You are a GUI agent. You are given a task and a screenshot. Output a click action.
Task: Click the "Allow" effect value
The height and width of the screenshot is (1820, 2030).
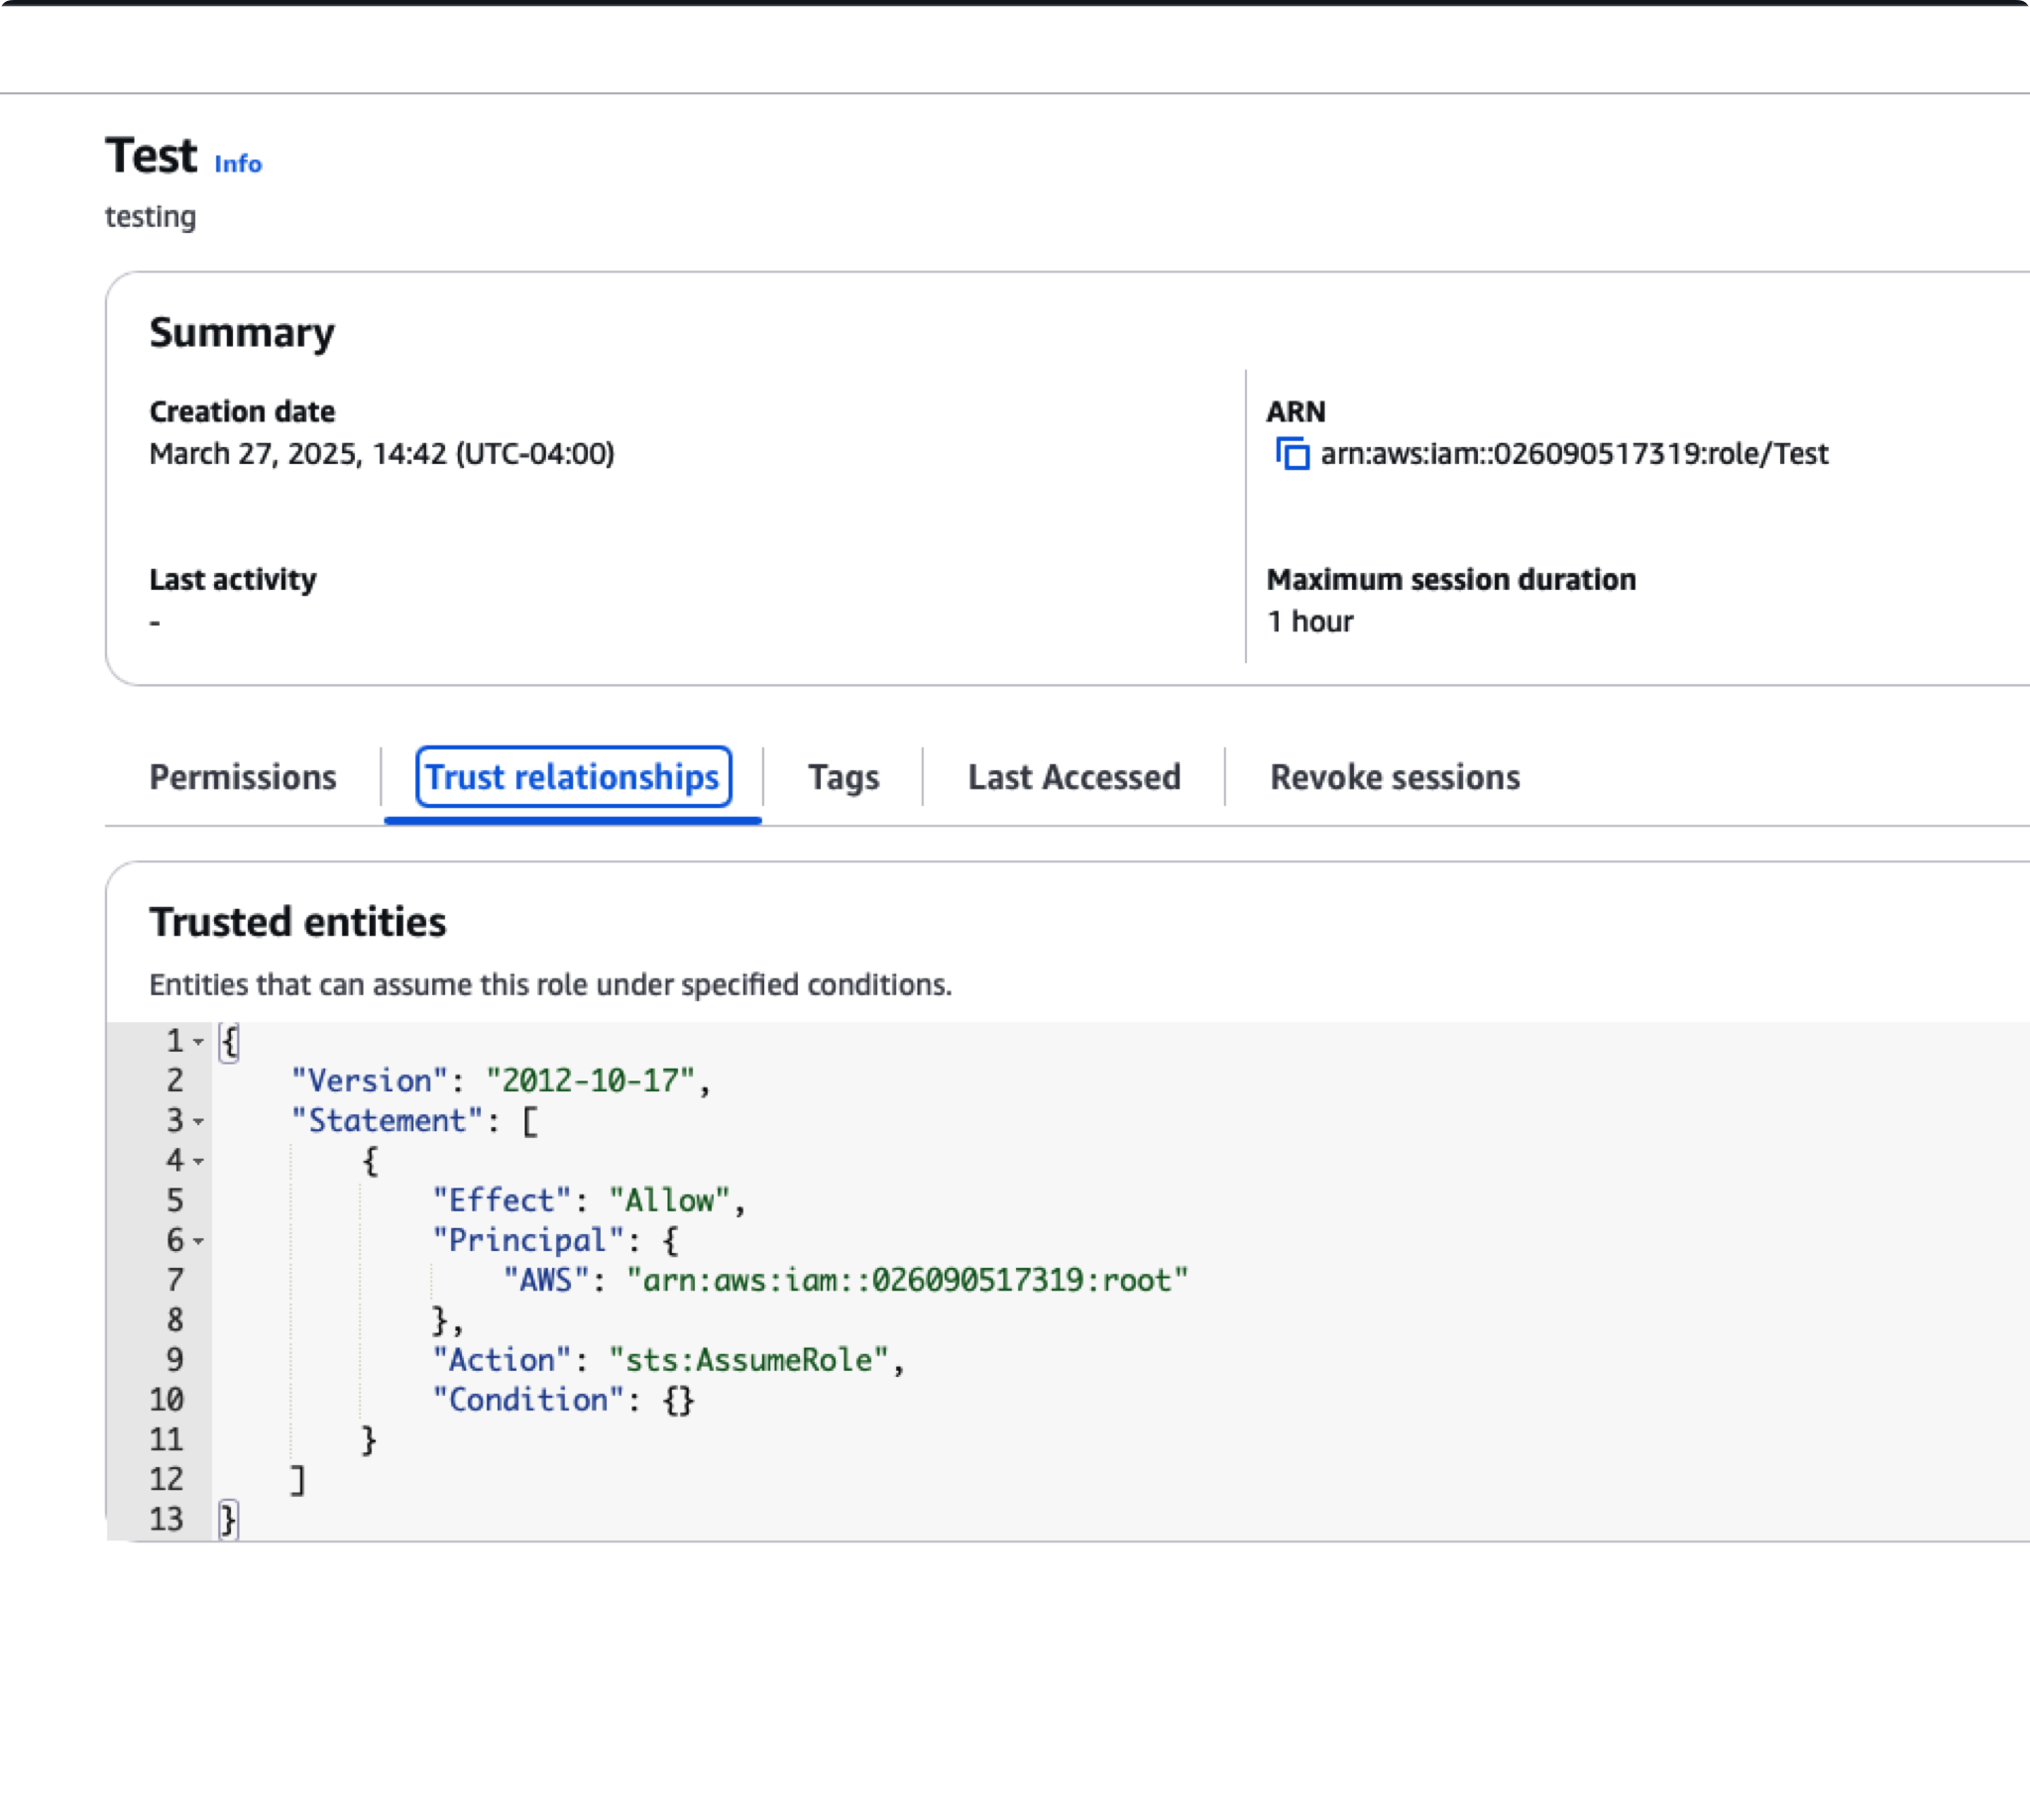(x=670, y=1201)
